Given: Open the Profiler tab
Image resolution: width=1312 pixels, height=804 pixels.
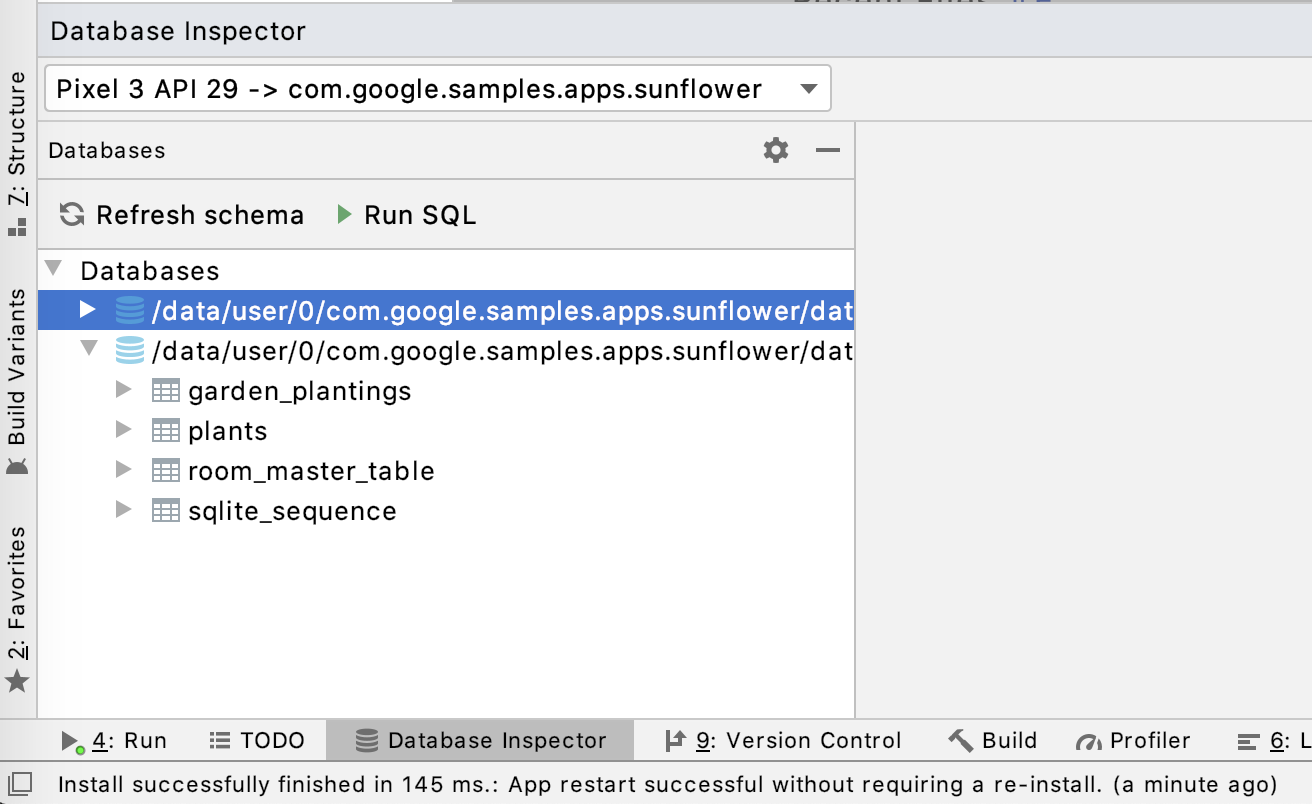Looking at the screenshot, I should click(1134, 741).
